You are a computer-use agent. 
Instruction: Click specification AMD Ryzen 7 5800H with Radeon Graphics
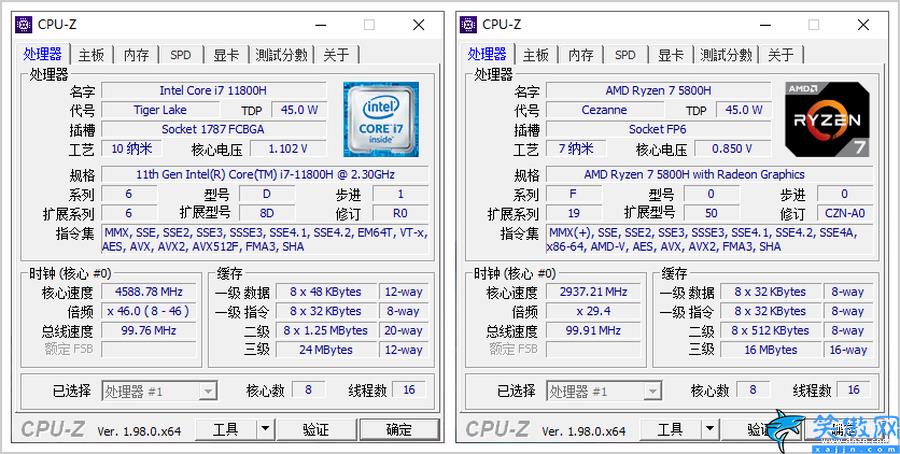coord(709,174)
